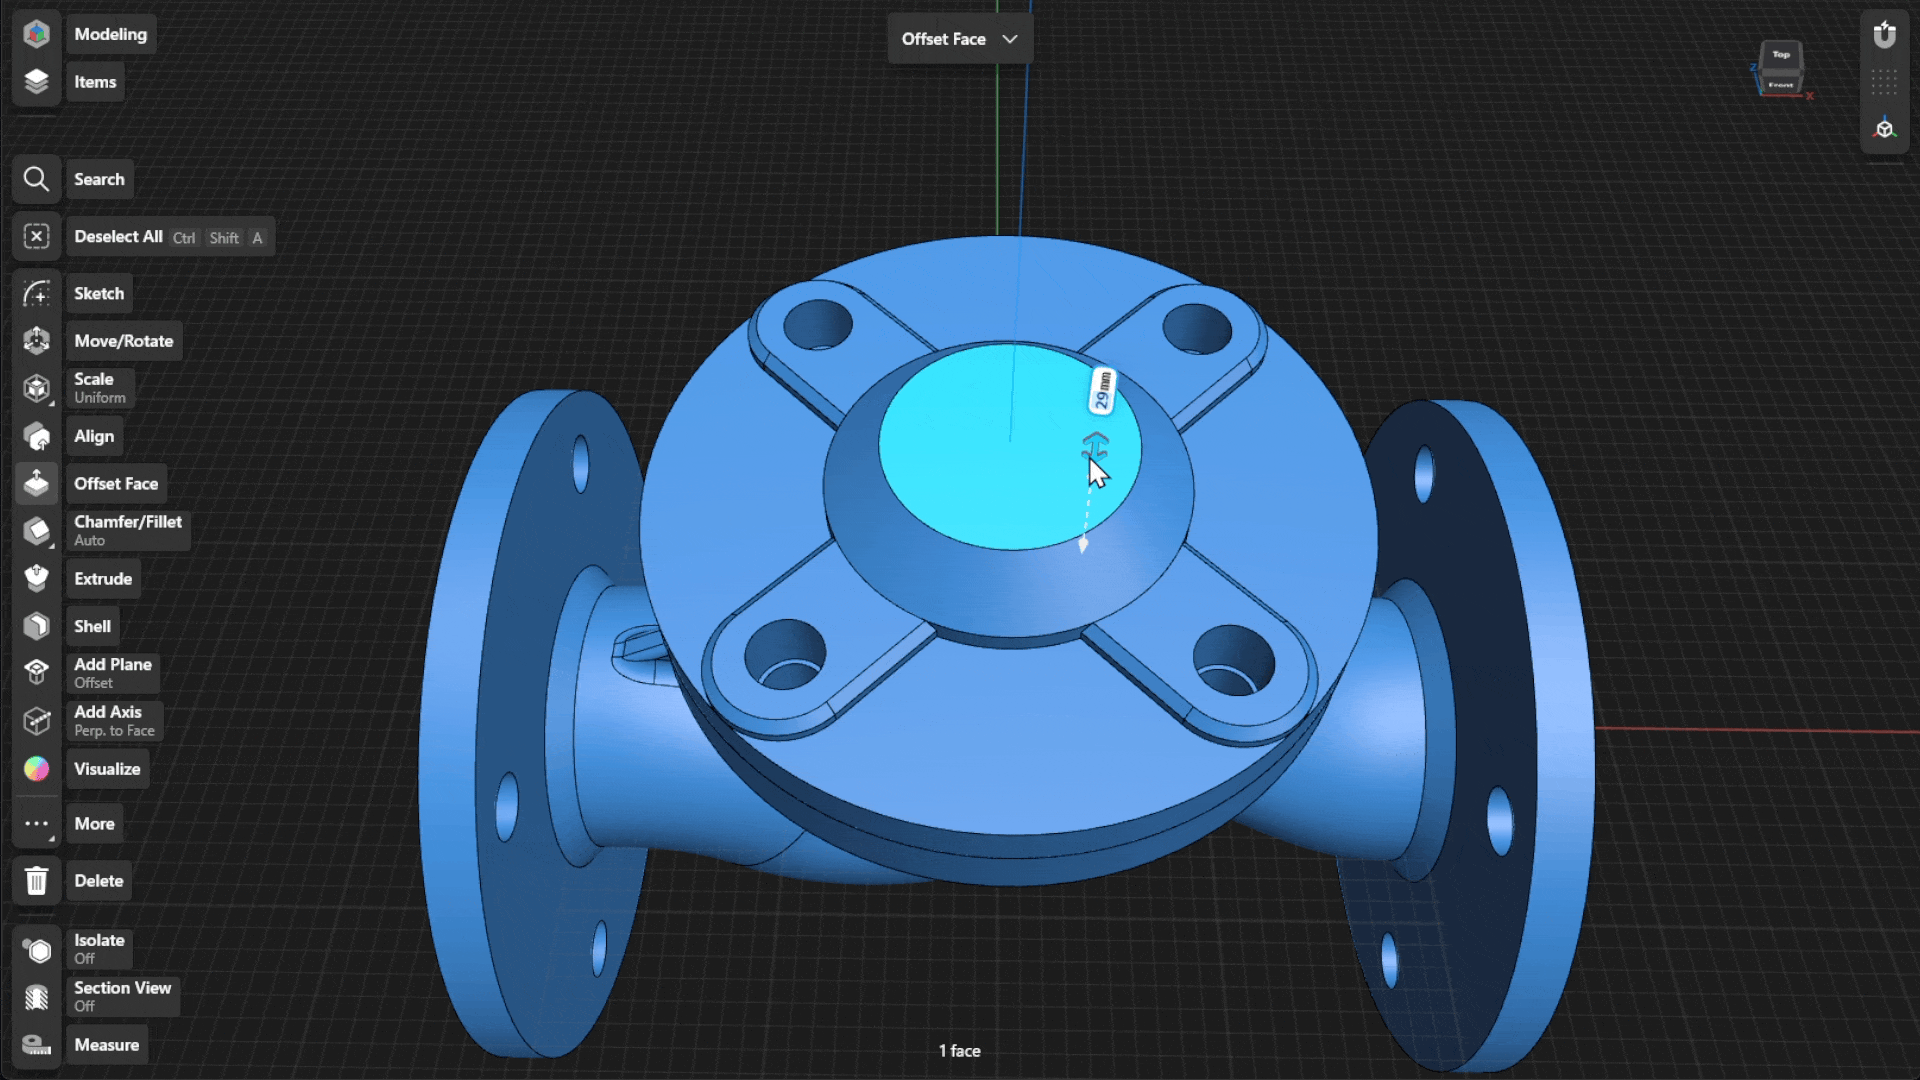The height and width of the screenshot is (1080, 1920).
Task: Open the Search magnifier icon
Action: (x=37, y=180)
